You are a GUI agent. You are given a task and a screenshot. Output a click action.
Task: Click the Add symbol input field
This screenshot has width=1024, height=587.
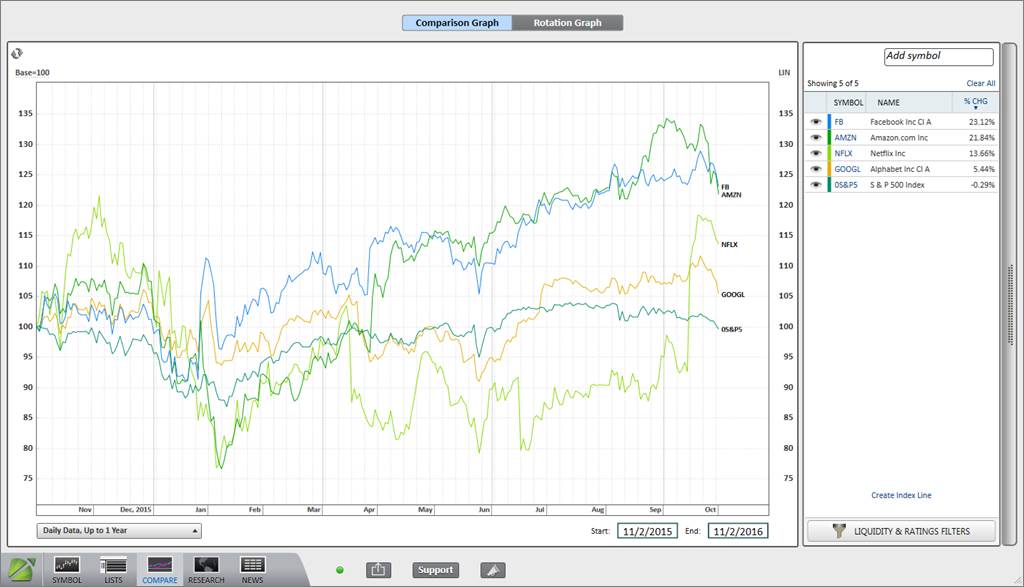[938, 57]
